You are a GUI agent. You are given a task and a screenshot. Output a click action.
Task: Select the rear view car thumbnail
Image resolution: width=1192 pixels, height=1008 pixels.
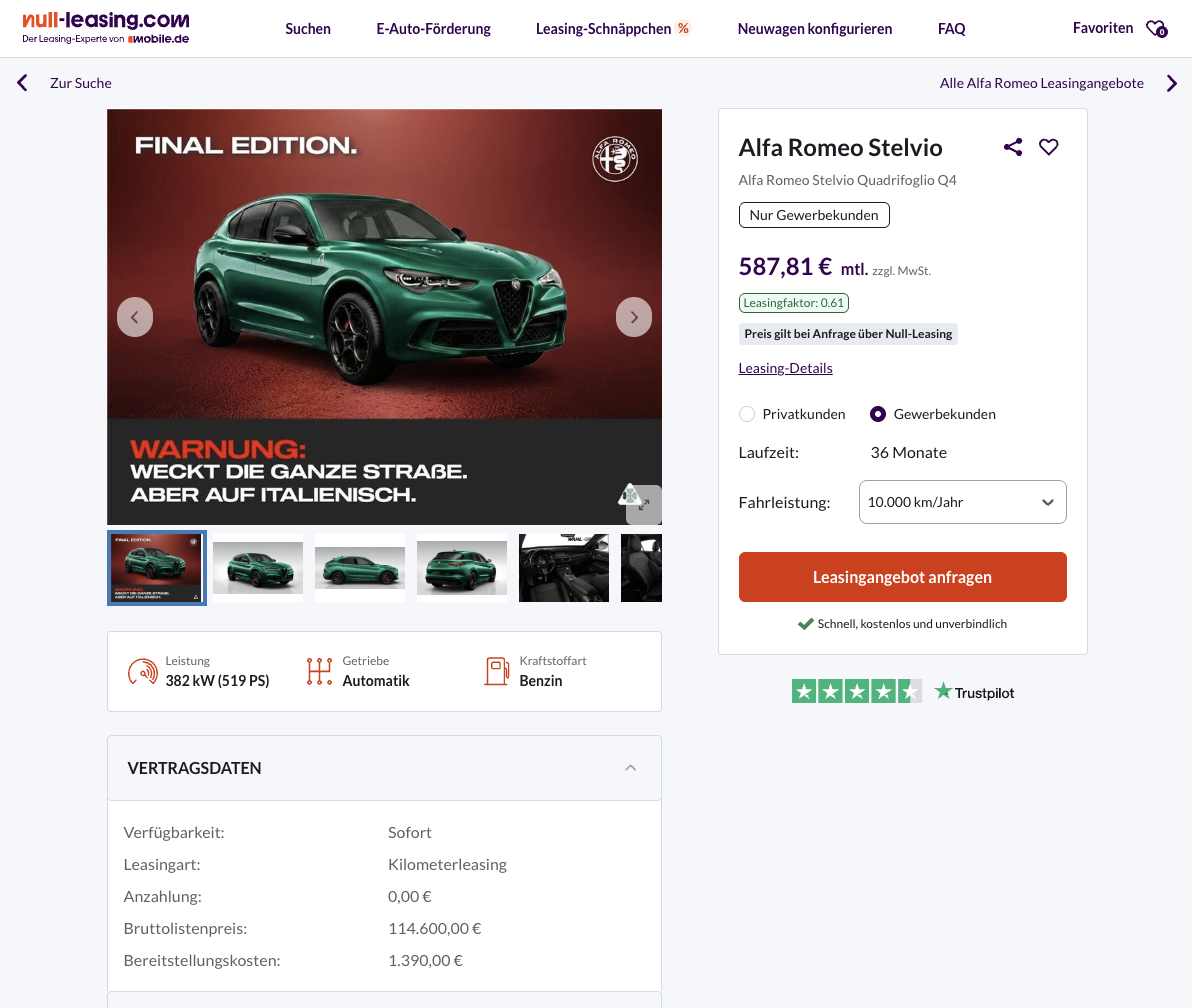pos(462,568)
